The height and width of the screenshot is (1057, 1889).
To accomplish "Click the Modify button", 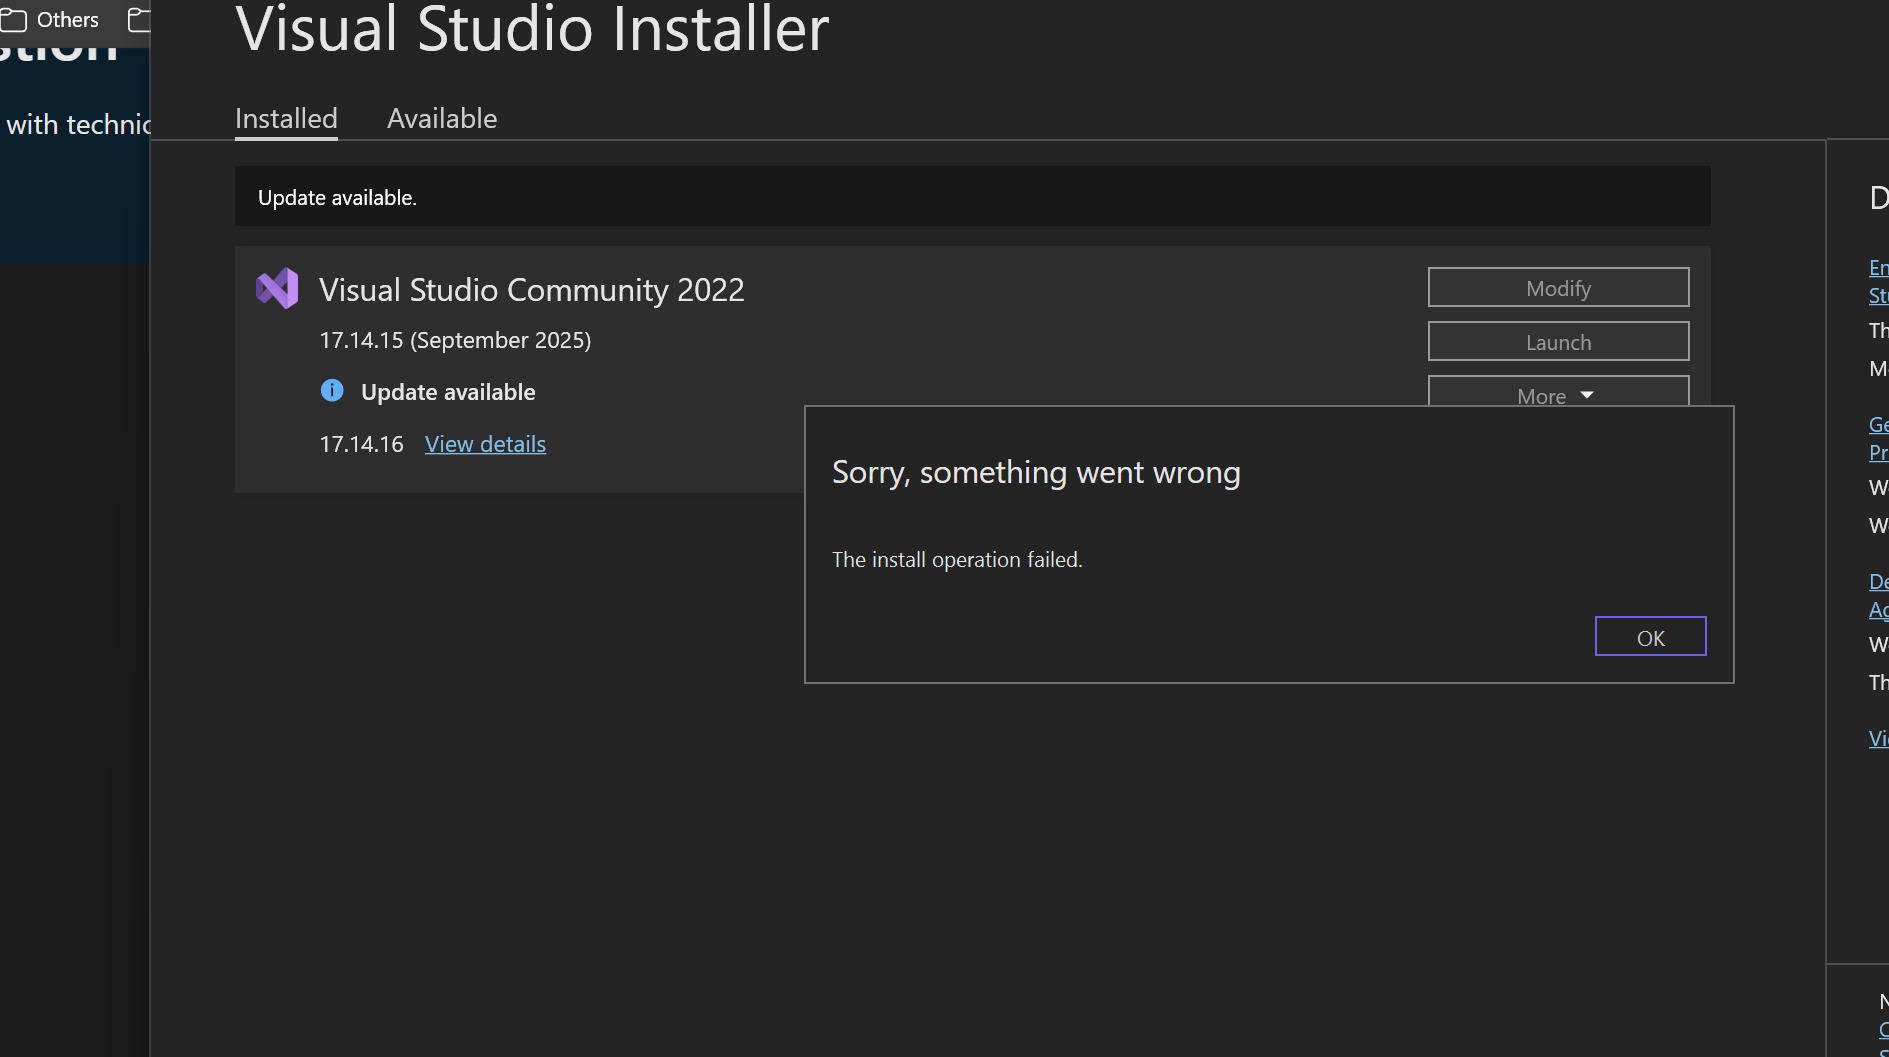I will [1558, 288].
